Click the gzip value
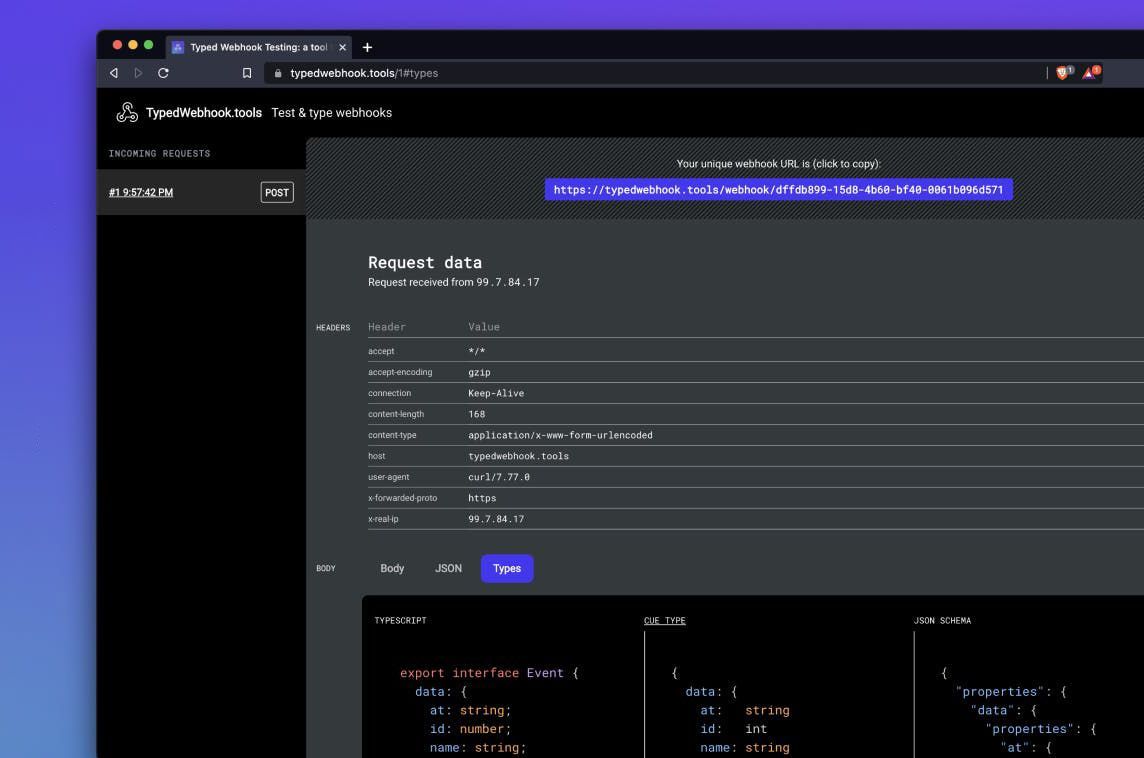The width and height of the screenshot is (1144, 758). click(x=479, y=372)
